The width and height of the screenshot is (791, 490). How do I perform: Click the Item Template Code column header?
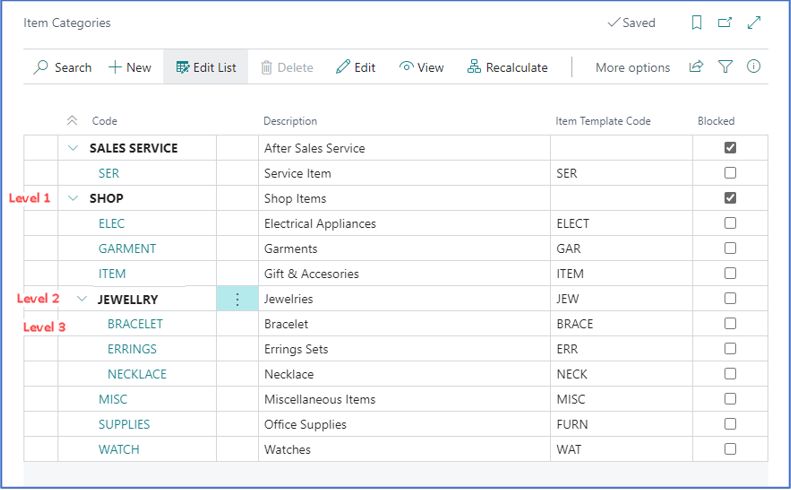pyautogui.click(x=603, y=121)
